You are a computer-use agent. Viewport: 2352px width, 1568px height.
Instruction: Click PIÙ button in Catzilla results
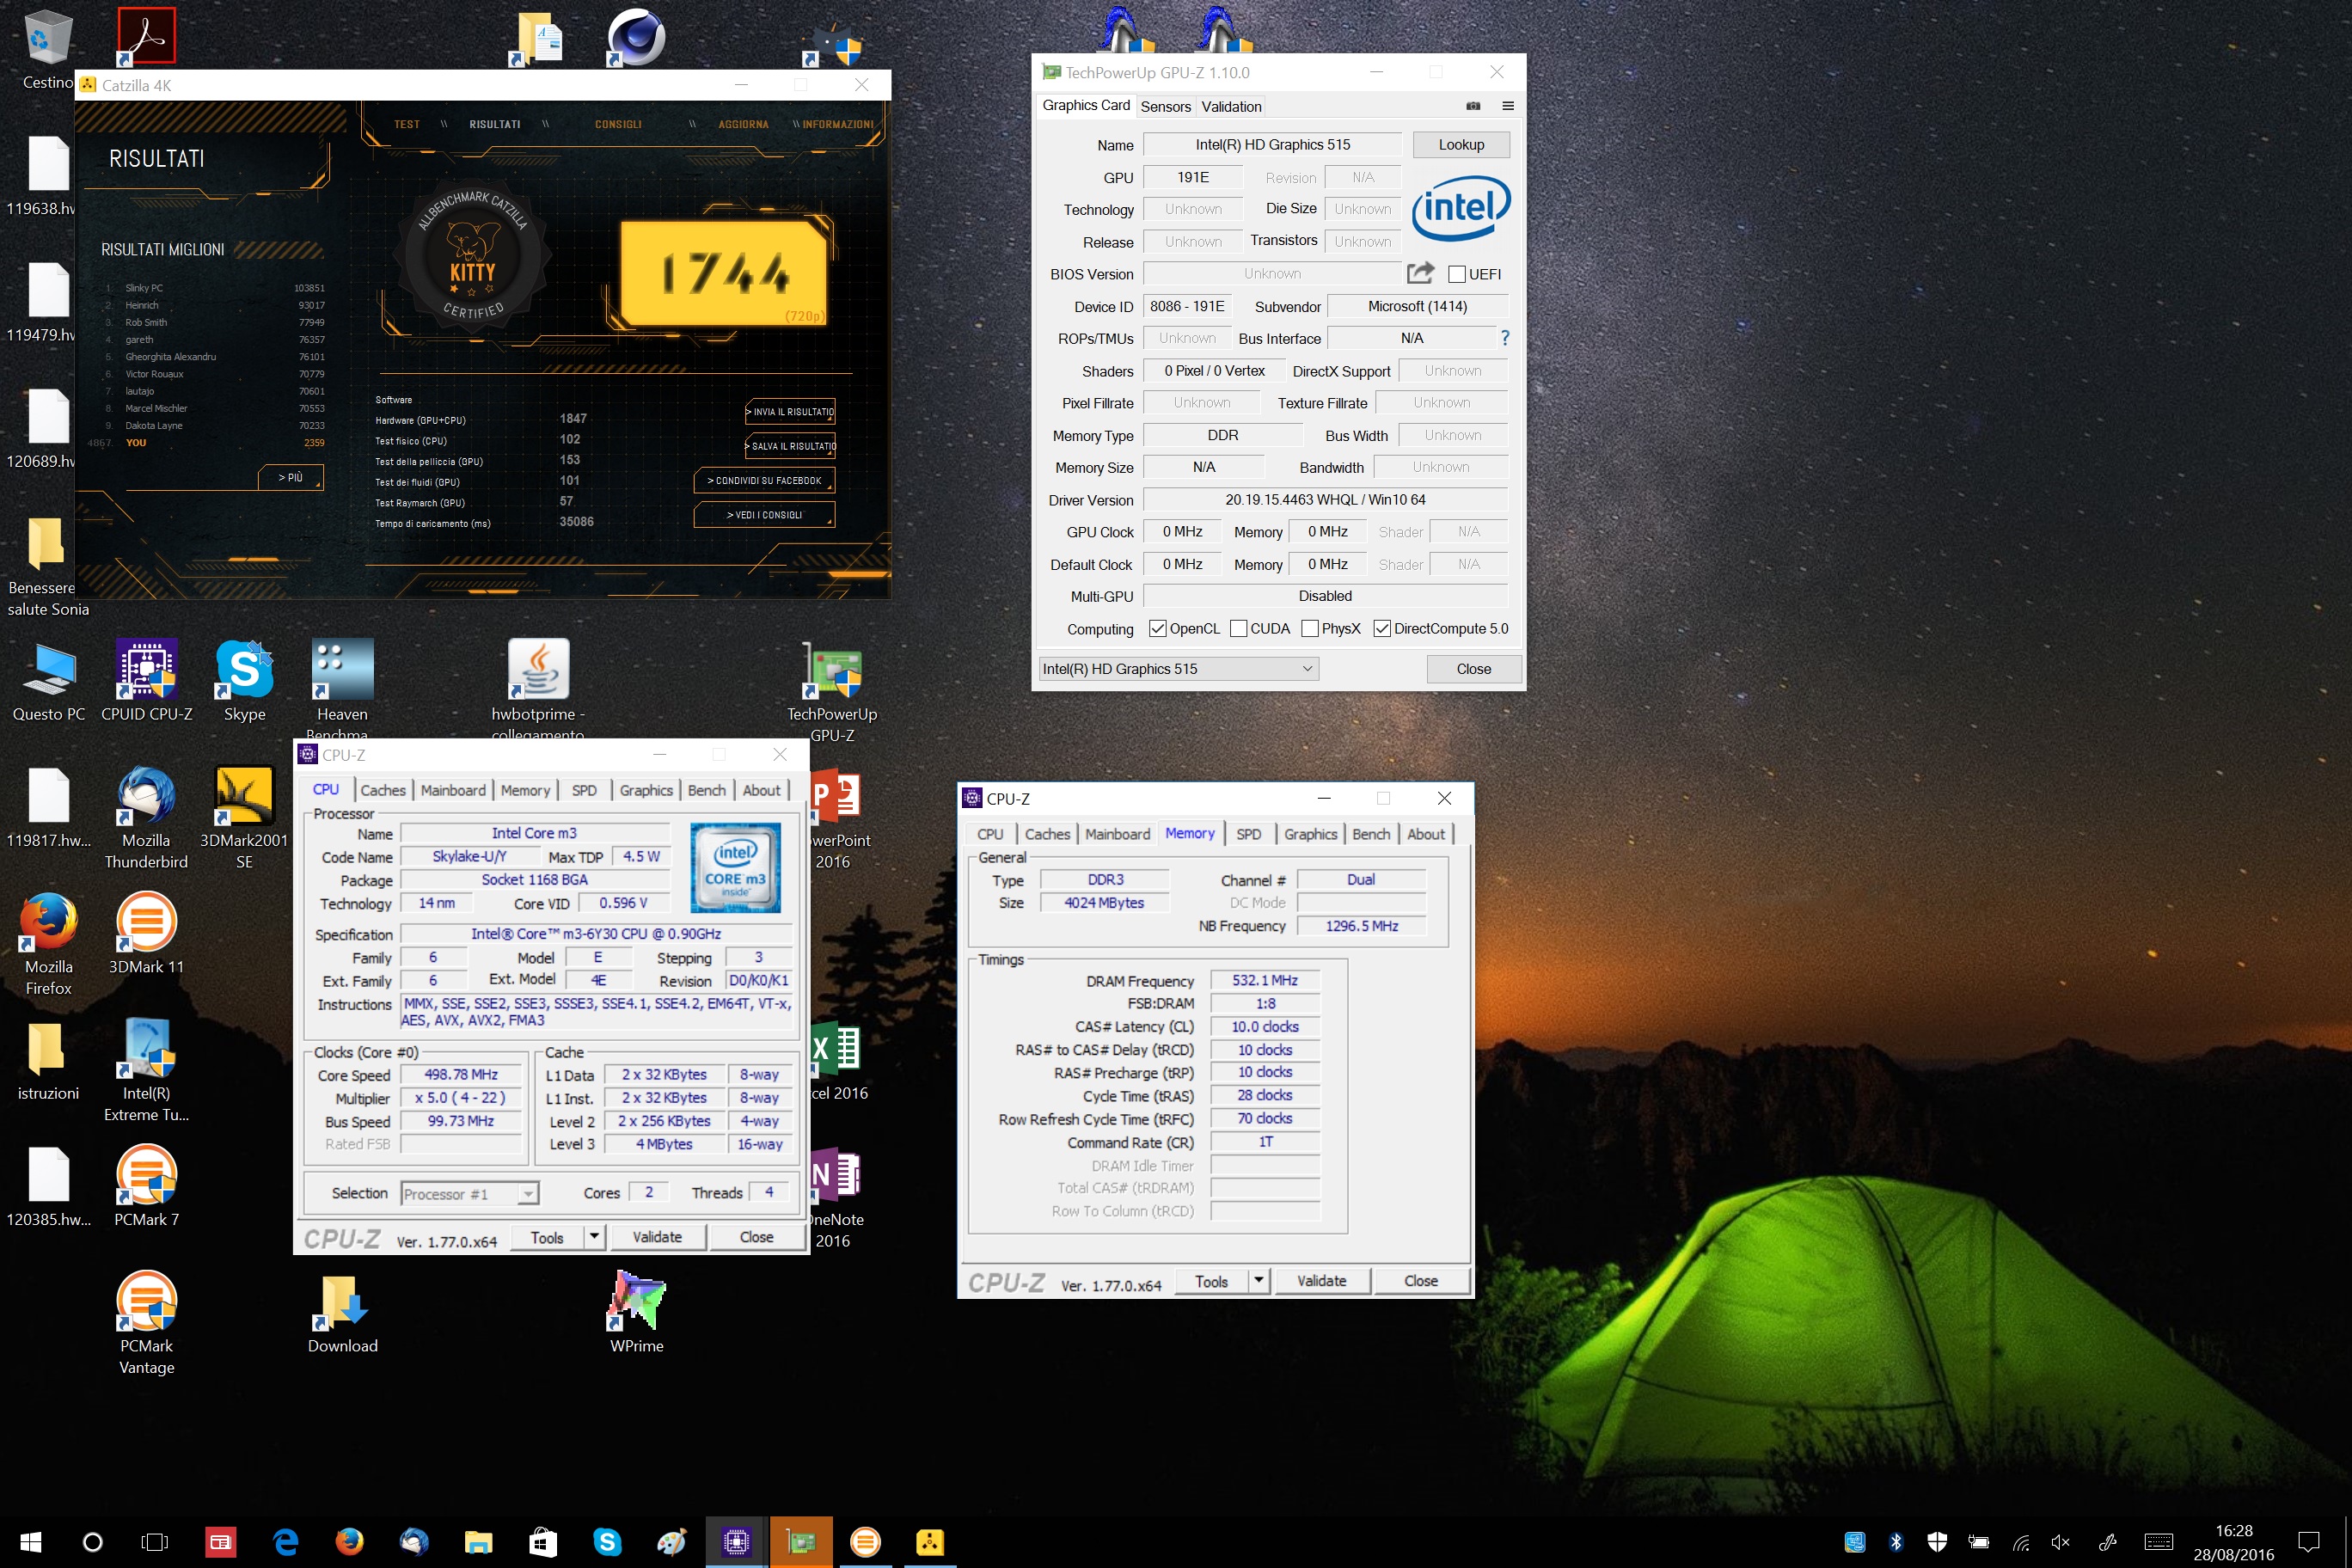[290, 477]
